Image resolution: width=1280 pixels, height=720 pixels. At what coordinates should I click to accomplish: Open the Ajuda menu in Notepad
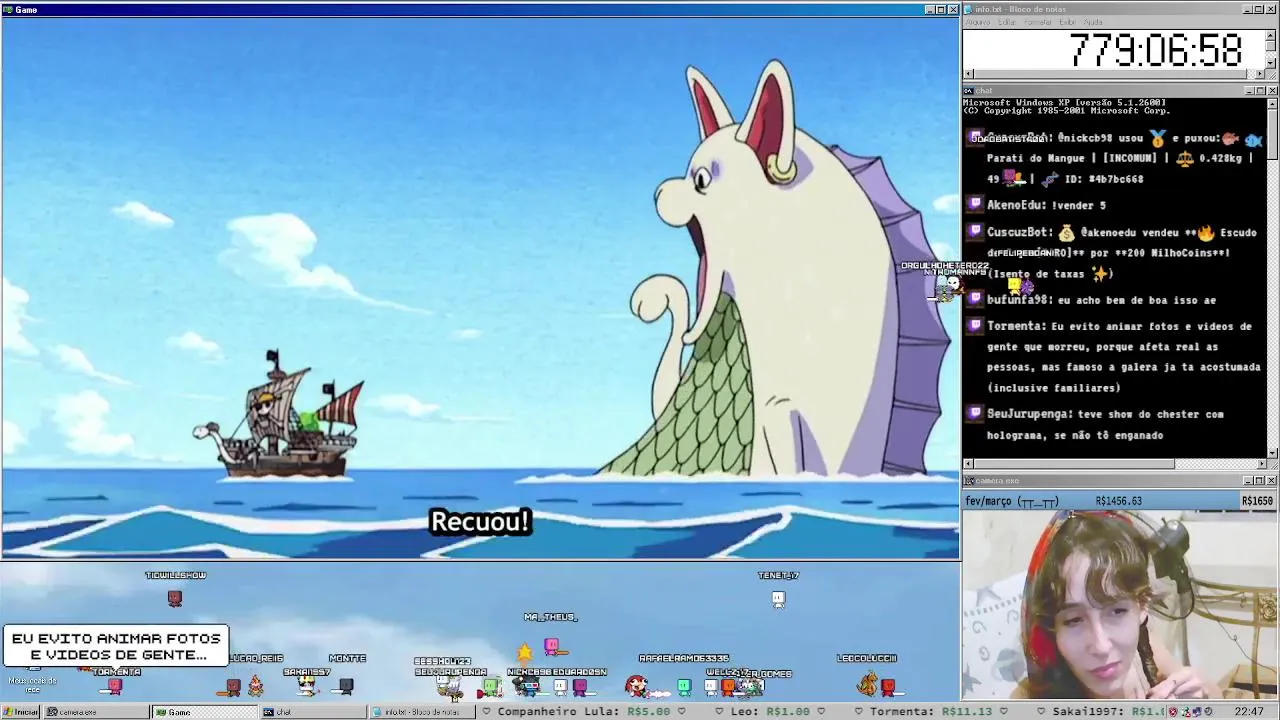[1093, 22]
